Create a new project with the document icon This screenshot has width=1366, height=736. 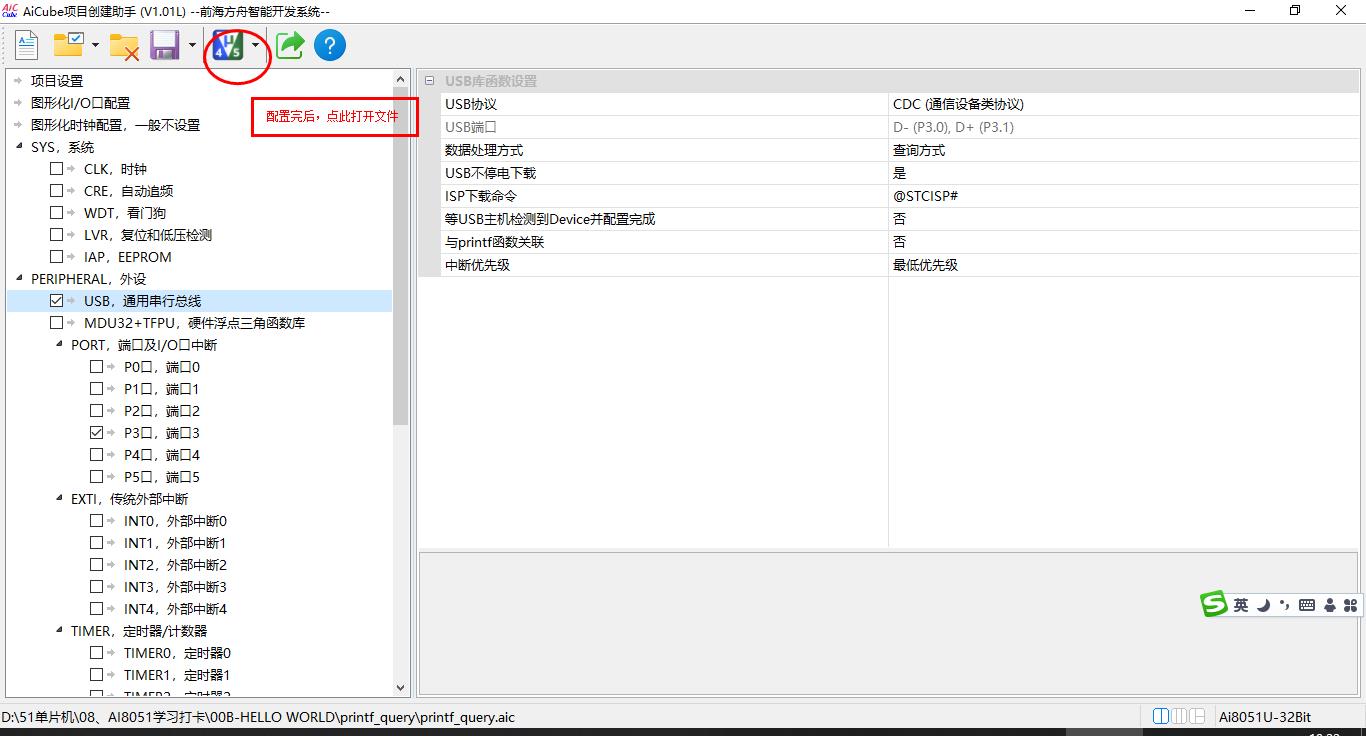tap(26, 44)
